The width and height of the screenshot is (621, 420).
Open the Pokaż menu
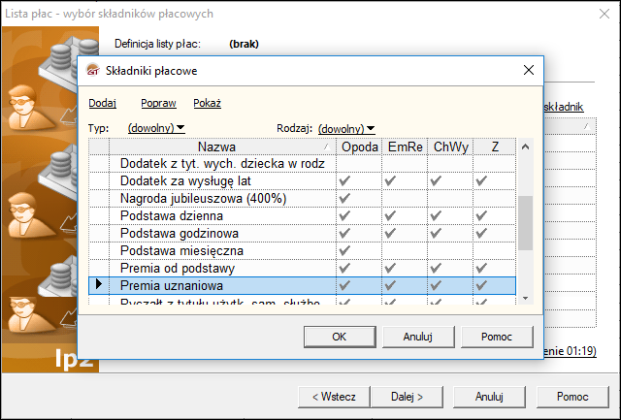point(207,103)
